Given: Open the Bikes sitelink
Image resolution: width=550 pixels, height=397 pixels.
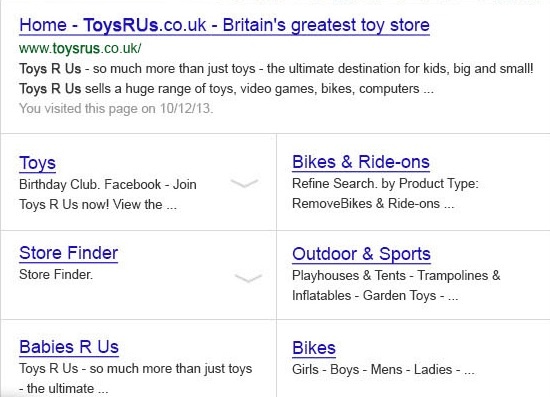Looking at the screenshot, I should (x=314, y=348).
